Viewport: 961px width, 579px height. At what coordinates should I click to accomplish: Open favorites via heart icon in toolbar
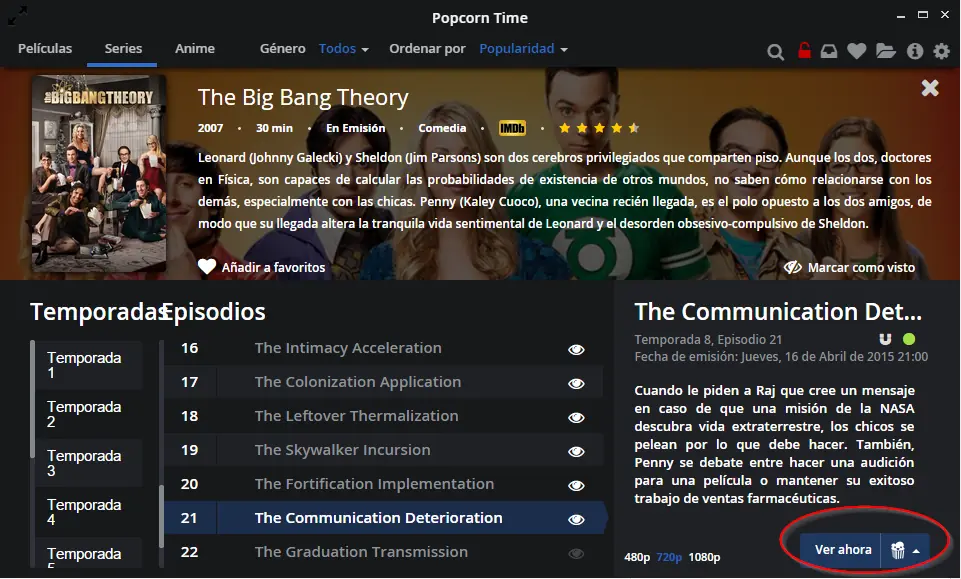(x=856, y=51)
